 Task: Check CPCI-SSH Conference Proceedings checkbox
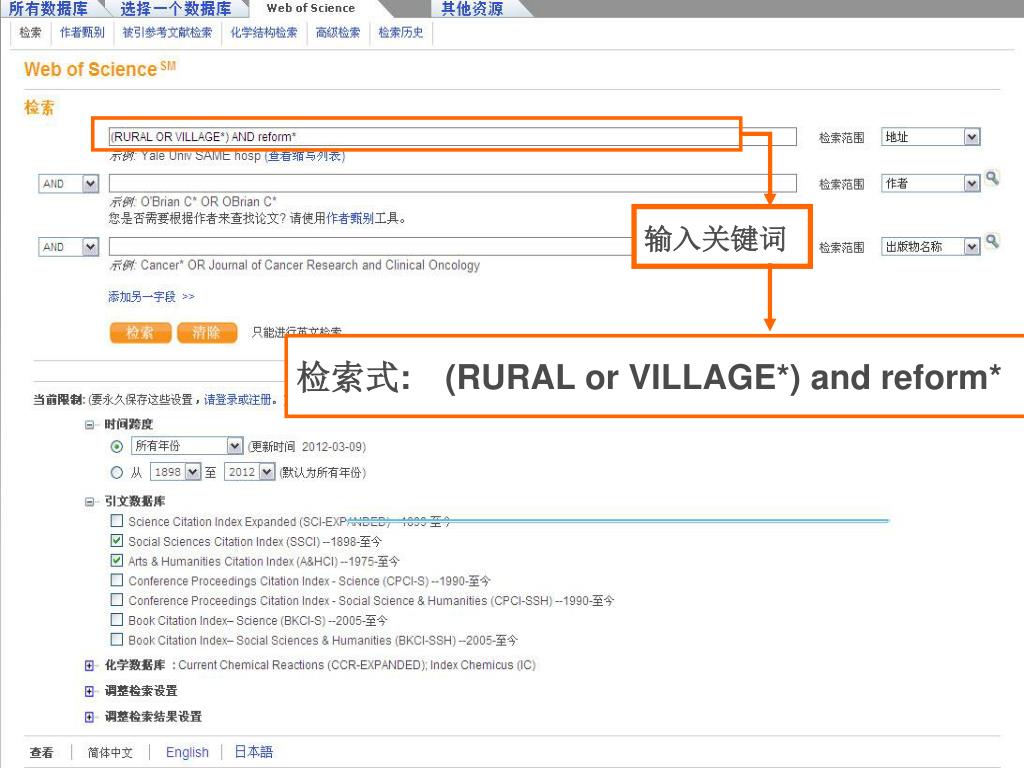[117, 599]
